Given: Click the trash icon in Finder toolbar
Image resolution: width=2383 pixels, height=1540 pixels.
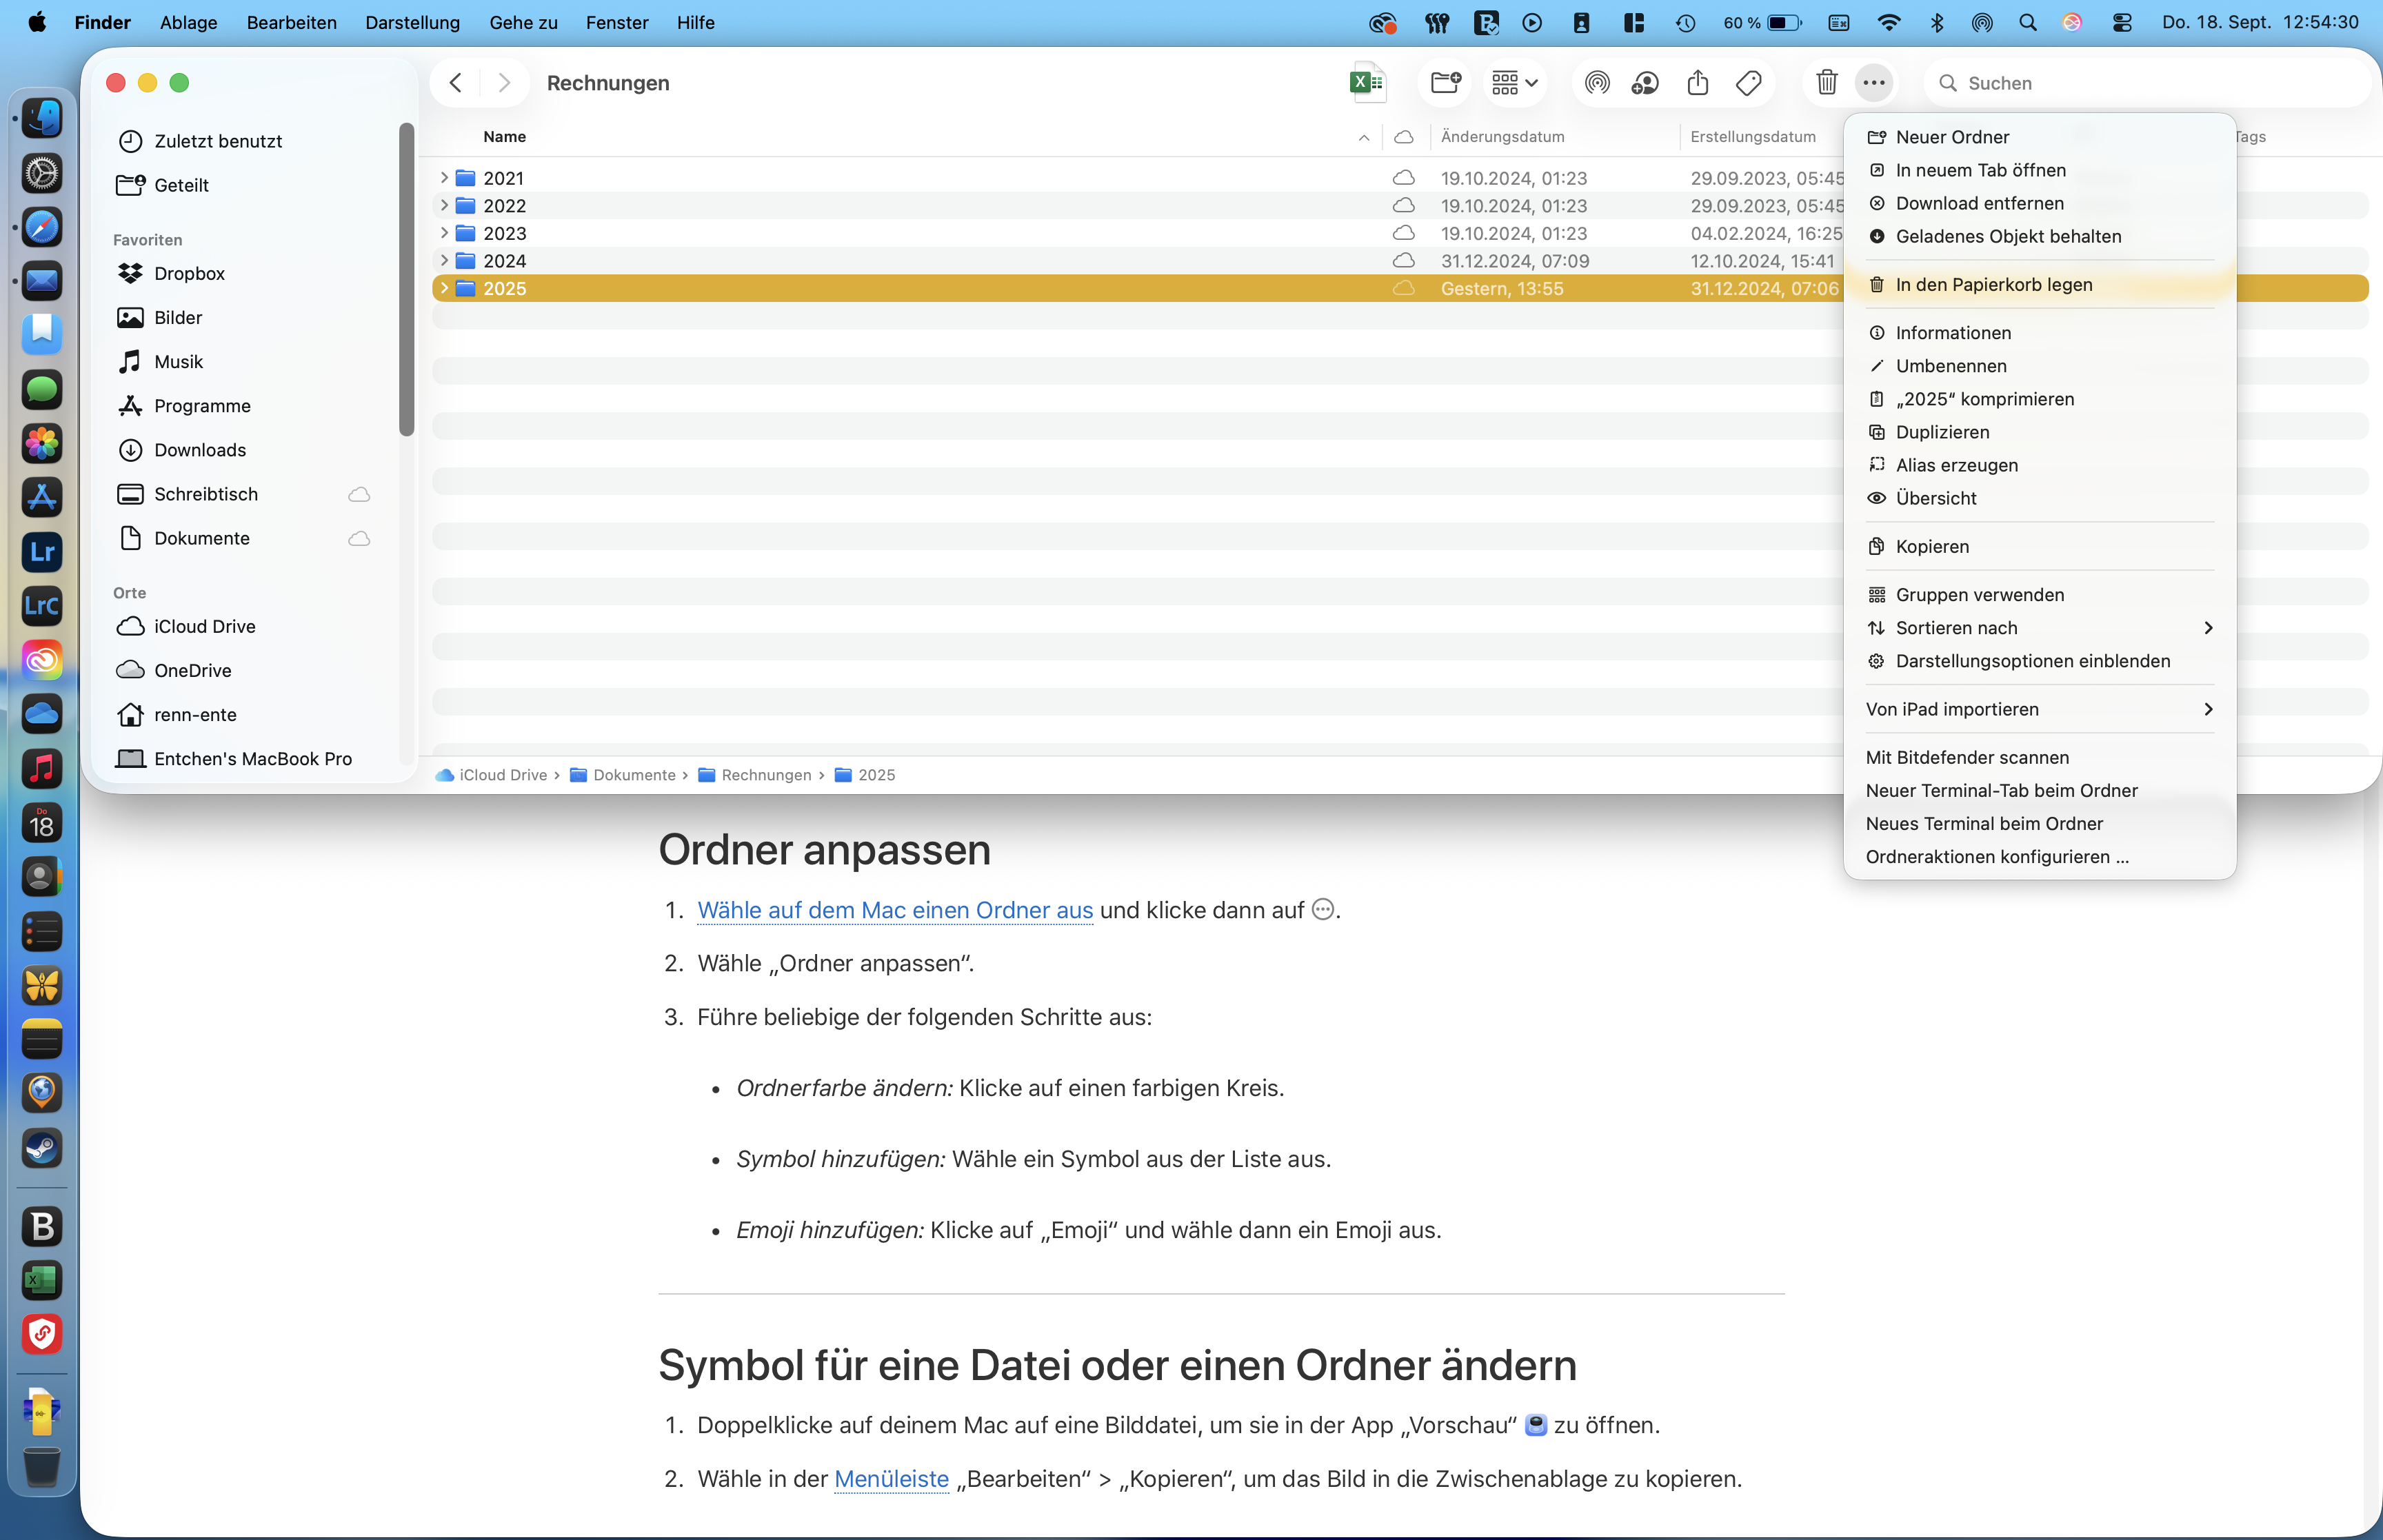Looking at the screenshot, I should tap(1826, 83).
